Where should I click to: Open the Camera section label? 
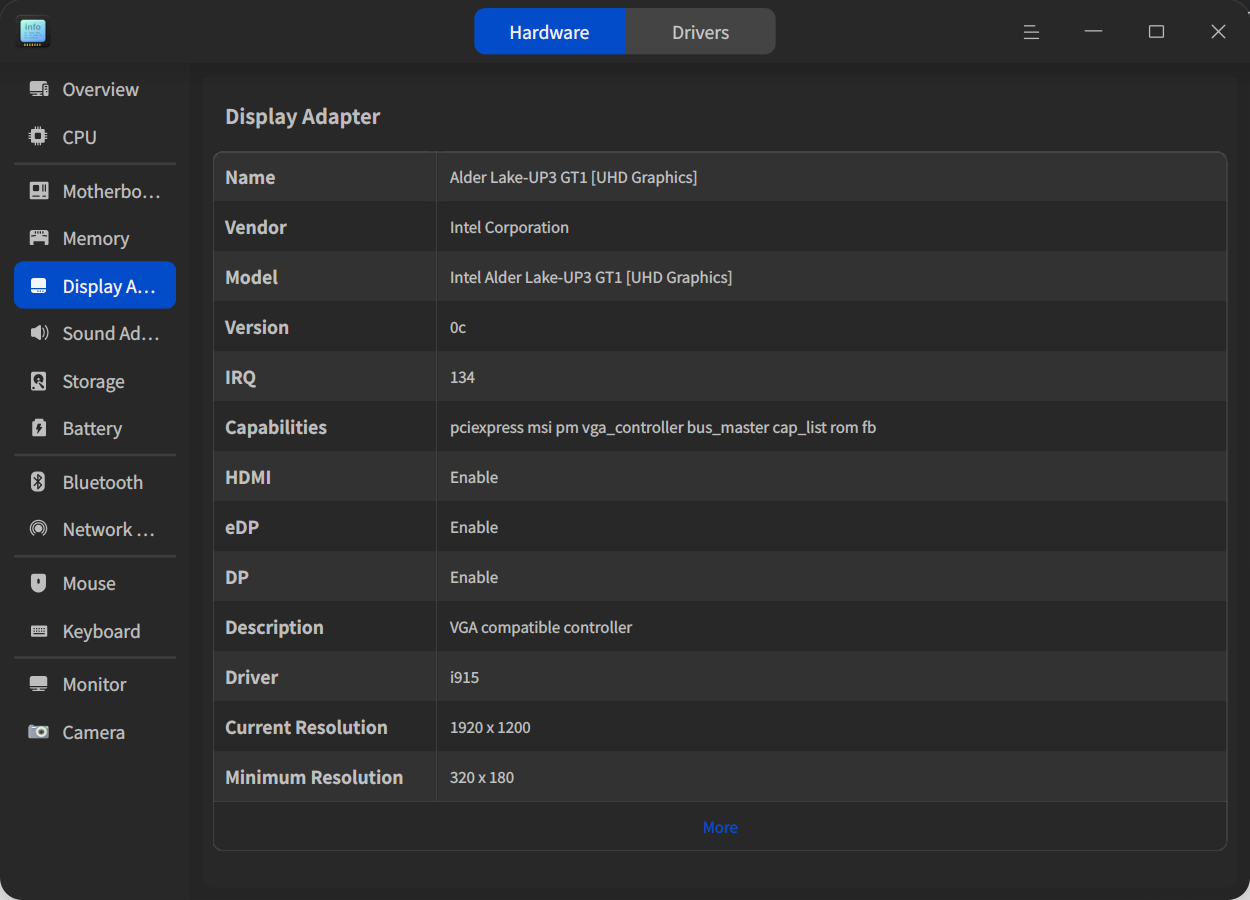tap(93, 732)
